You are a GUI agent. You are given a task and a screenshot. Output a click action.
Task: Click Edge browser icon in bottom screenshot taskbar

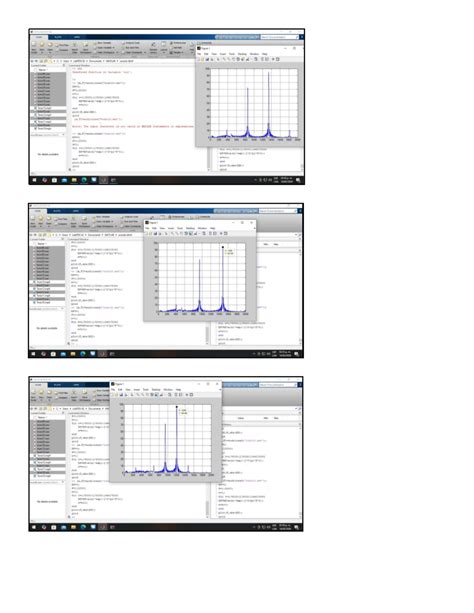pos(83,527)
